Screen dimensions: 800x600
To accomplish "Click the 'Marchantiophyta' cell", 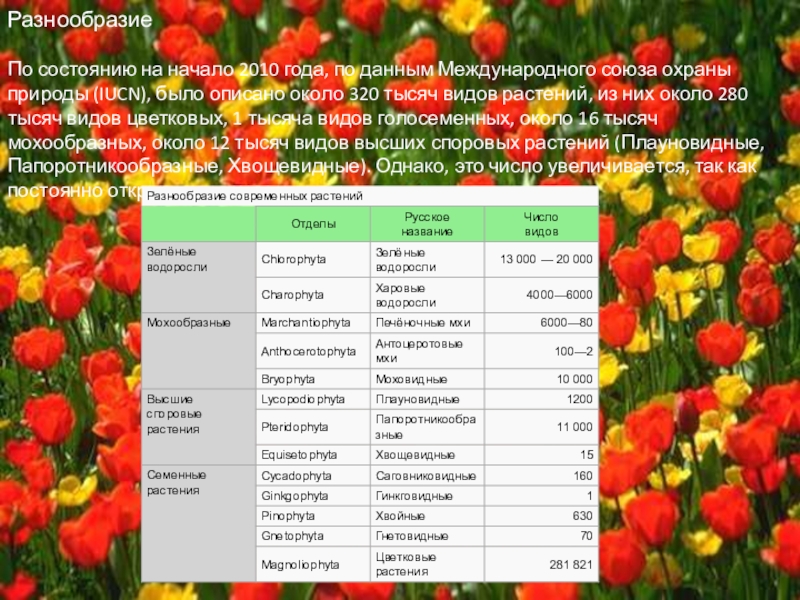I will [x=305, y=323].
